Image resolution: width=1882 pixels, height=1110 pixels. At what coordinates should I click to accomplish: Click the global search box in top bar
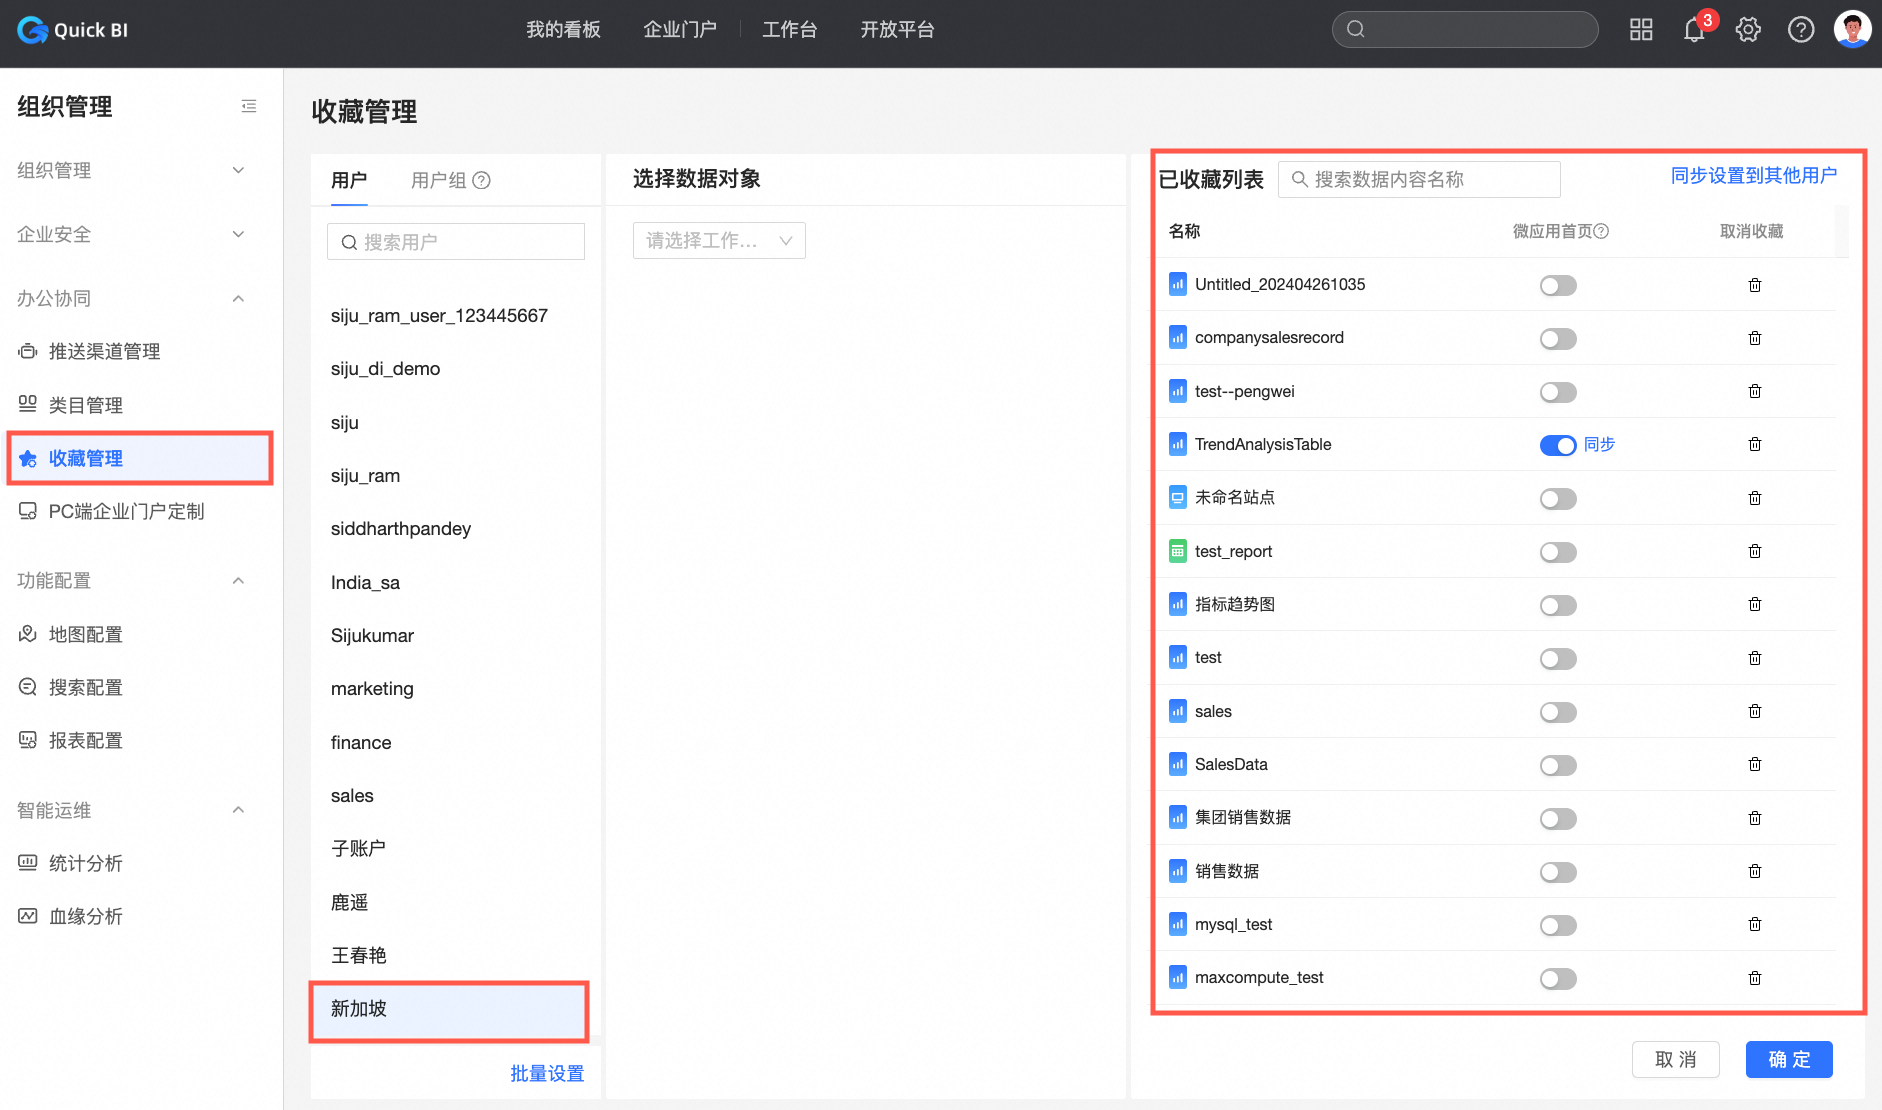[x=1465, y=29]
